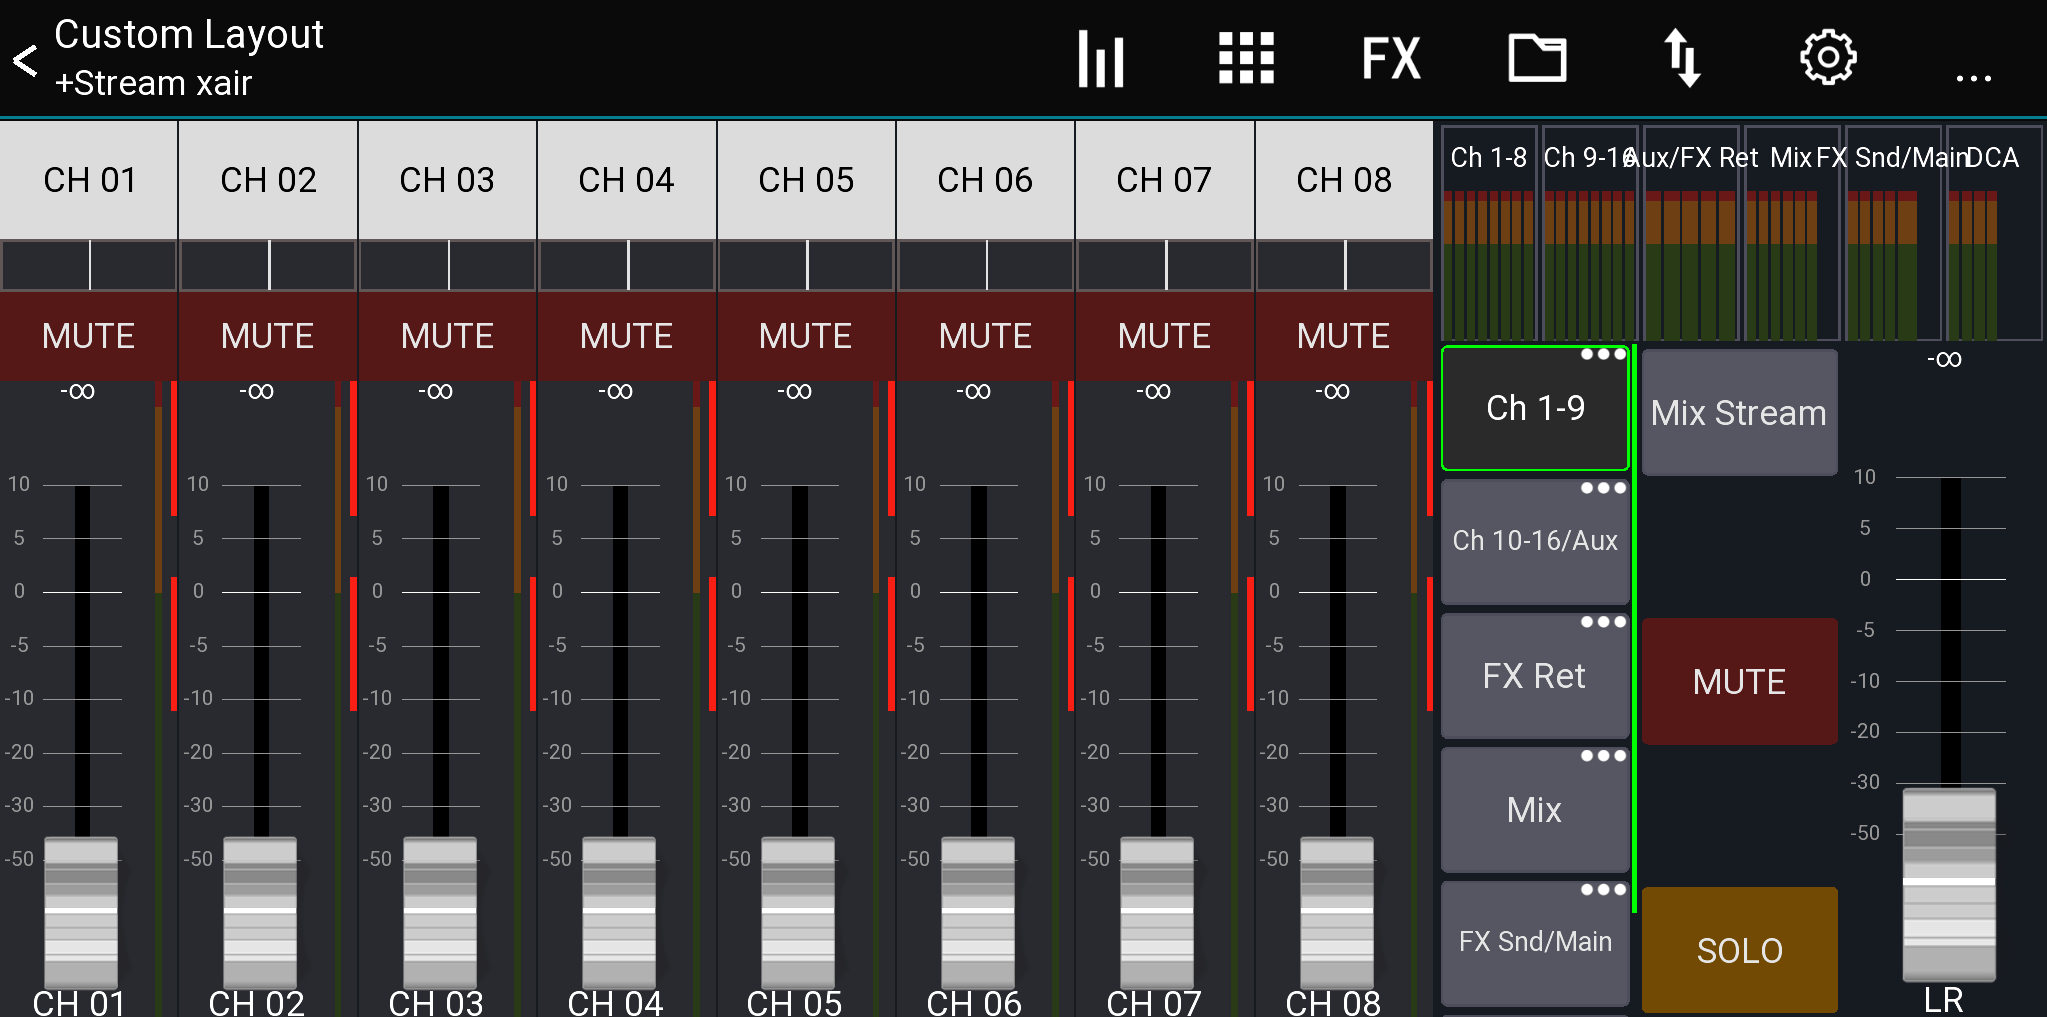This screenshot has height=1017, width=2047.
Task: Open three-dot options on Ch 1-9 layer
Action: (1603, 354)
